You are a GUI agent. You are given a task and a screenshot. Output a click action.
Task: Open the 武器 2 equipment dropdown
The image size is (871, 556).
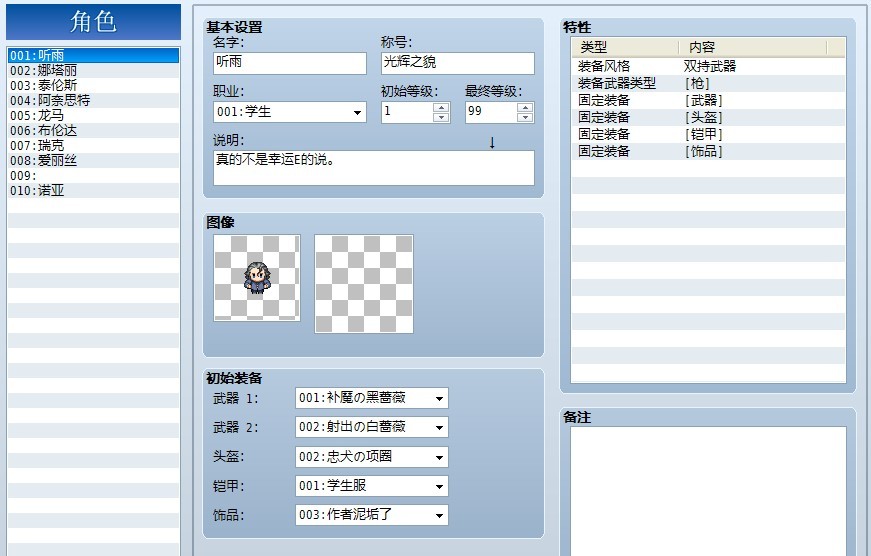pyautogui.click(x=372, y=427)
